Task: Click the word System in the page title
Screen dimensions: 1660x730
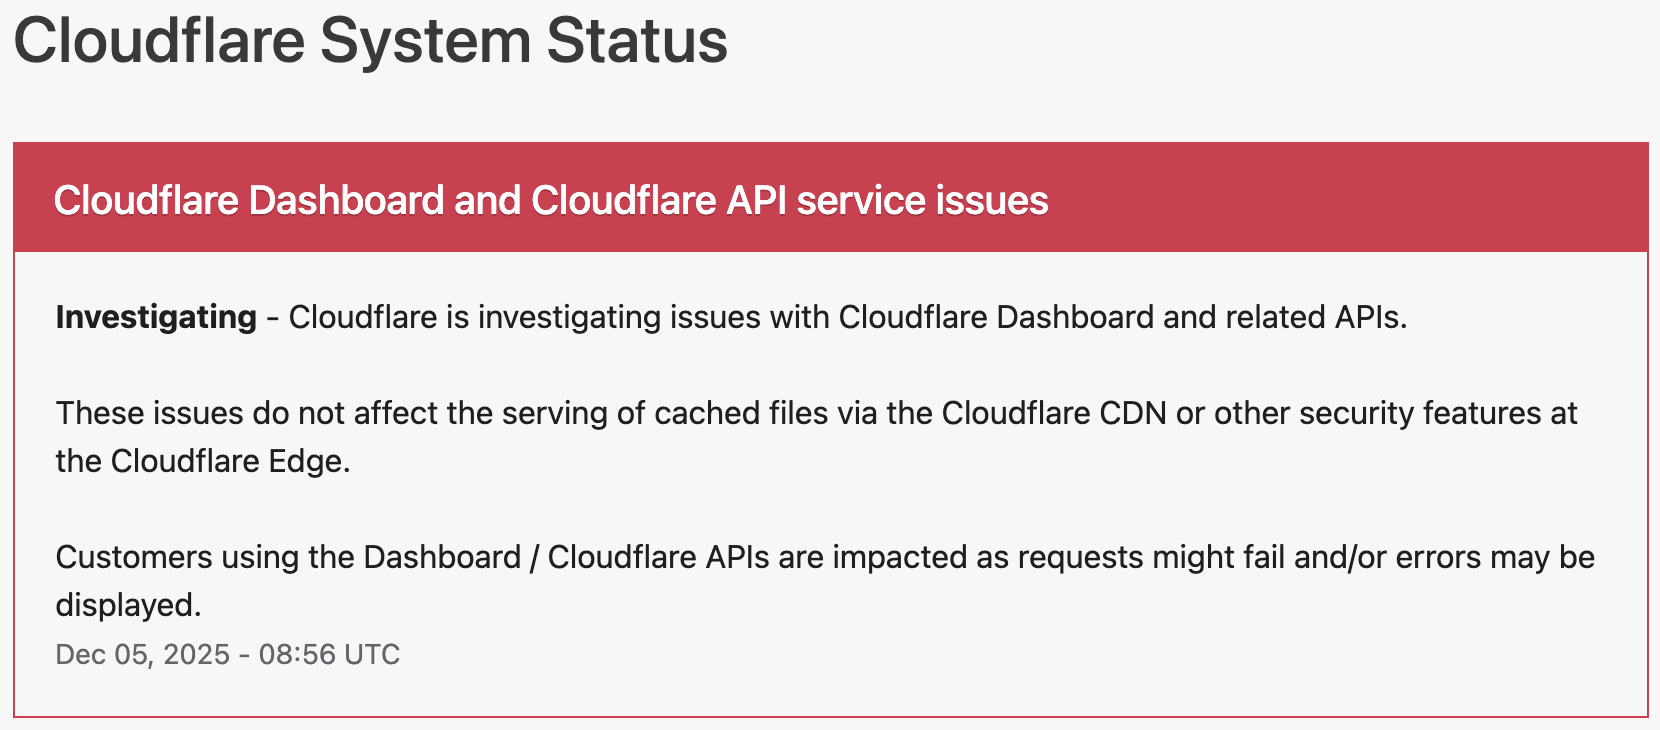Action: 425,41
